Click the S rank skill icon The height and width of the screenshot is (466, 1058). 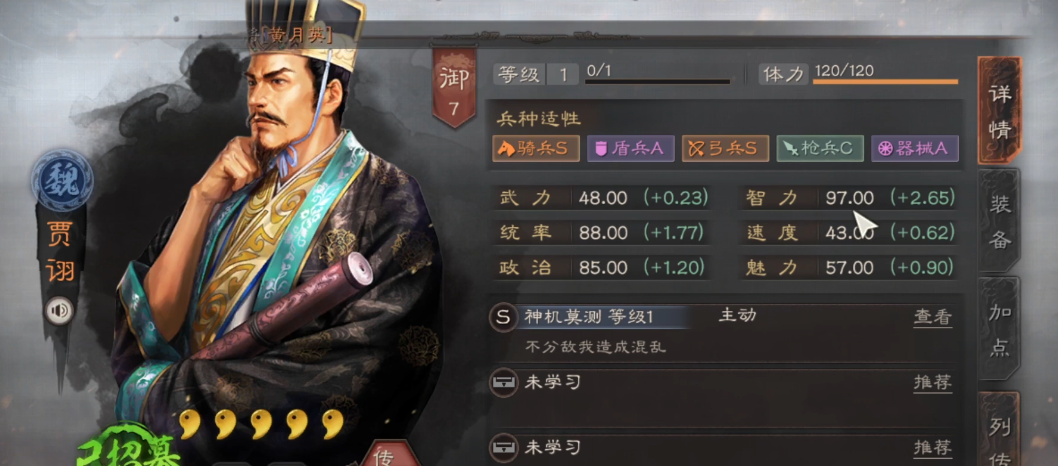tap(503, 318)
